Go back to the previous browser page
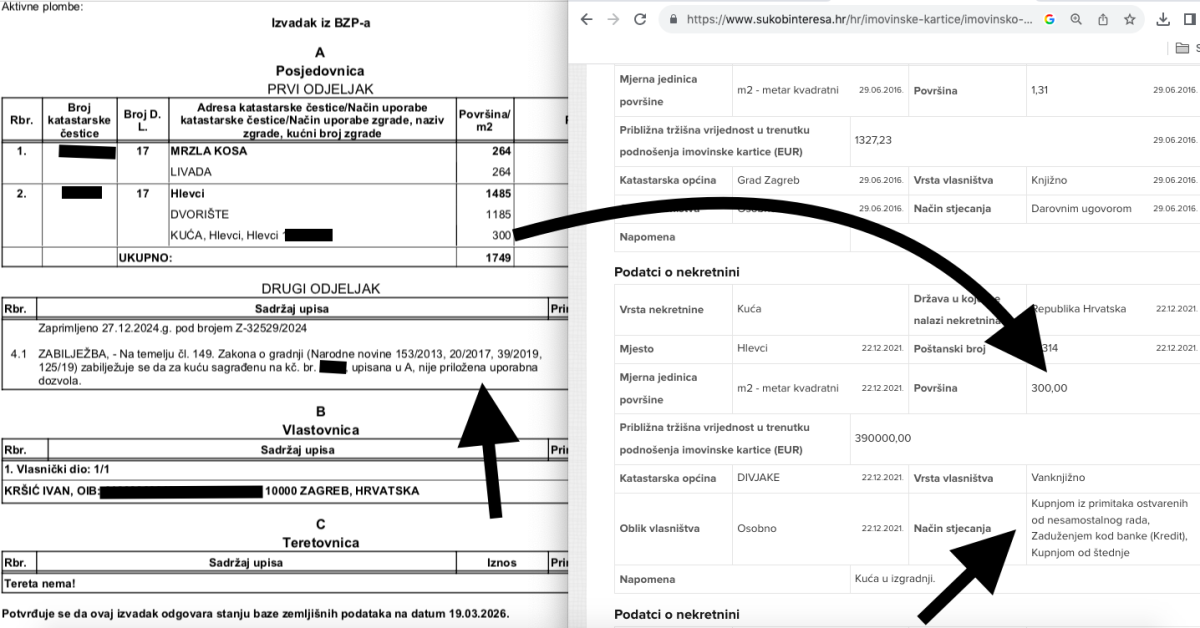The image size is (1200, 628). [587, 19]
